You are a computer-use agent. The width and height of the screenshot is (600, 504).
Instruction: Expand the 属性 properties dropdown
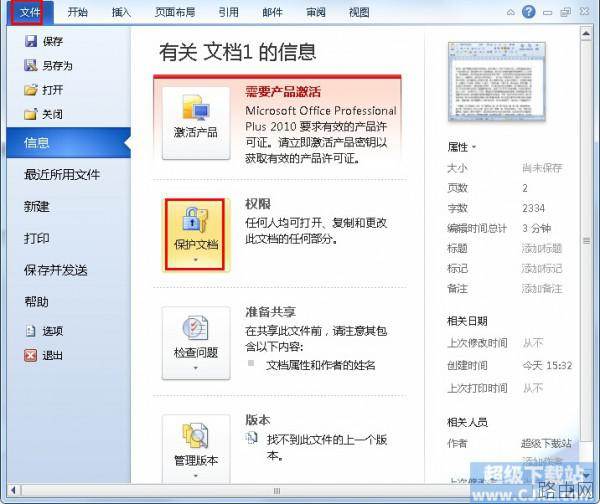tap(461, 147)
